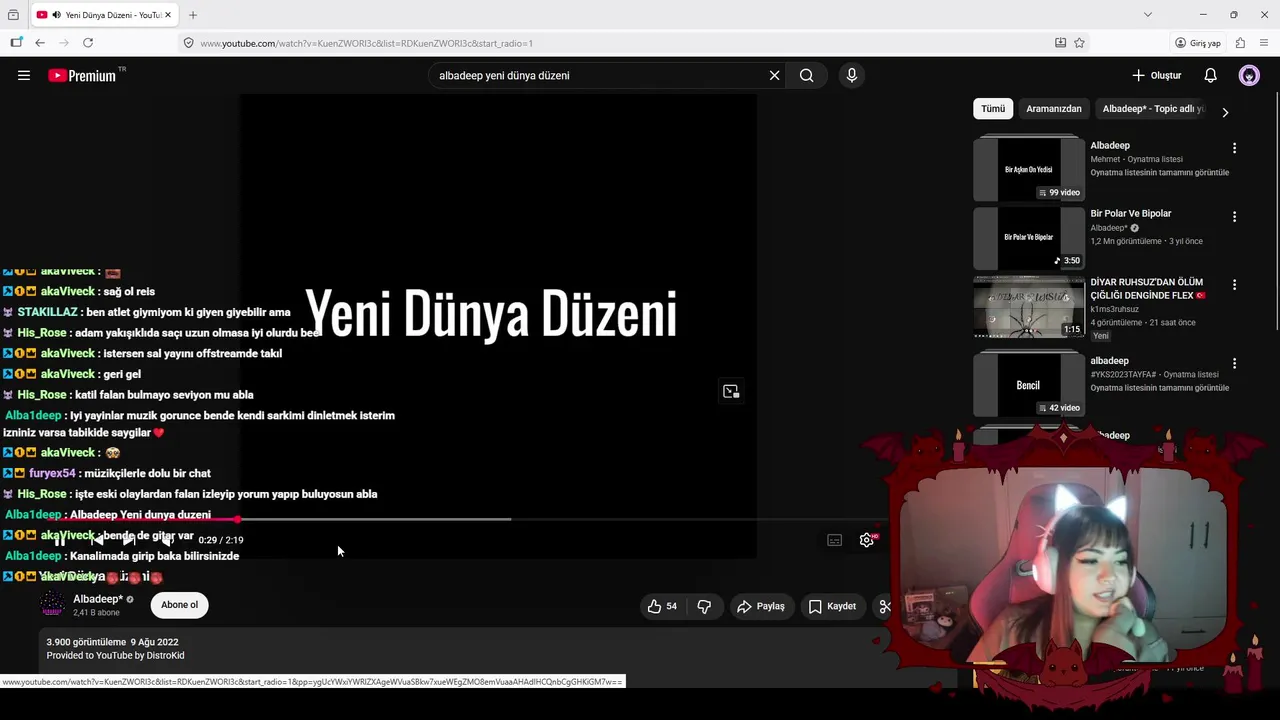
Task: Open the DİYAR RUHSUZ spider video thumbnail
Action: [1028, 307]
